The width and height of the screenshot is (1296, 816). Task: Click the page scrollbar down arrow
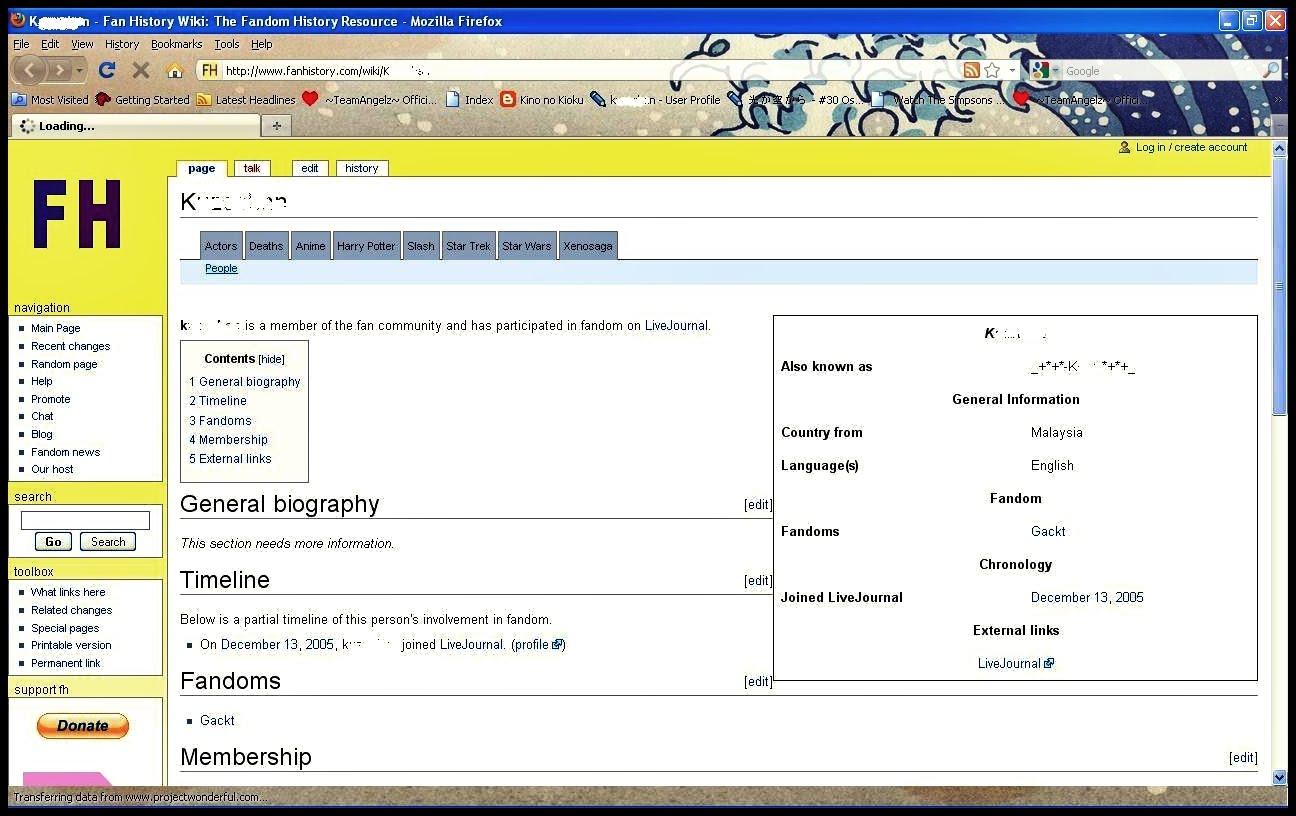(1279, 777)
